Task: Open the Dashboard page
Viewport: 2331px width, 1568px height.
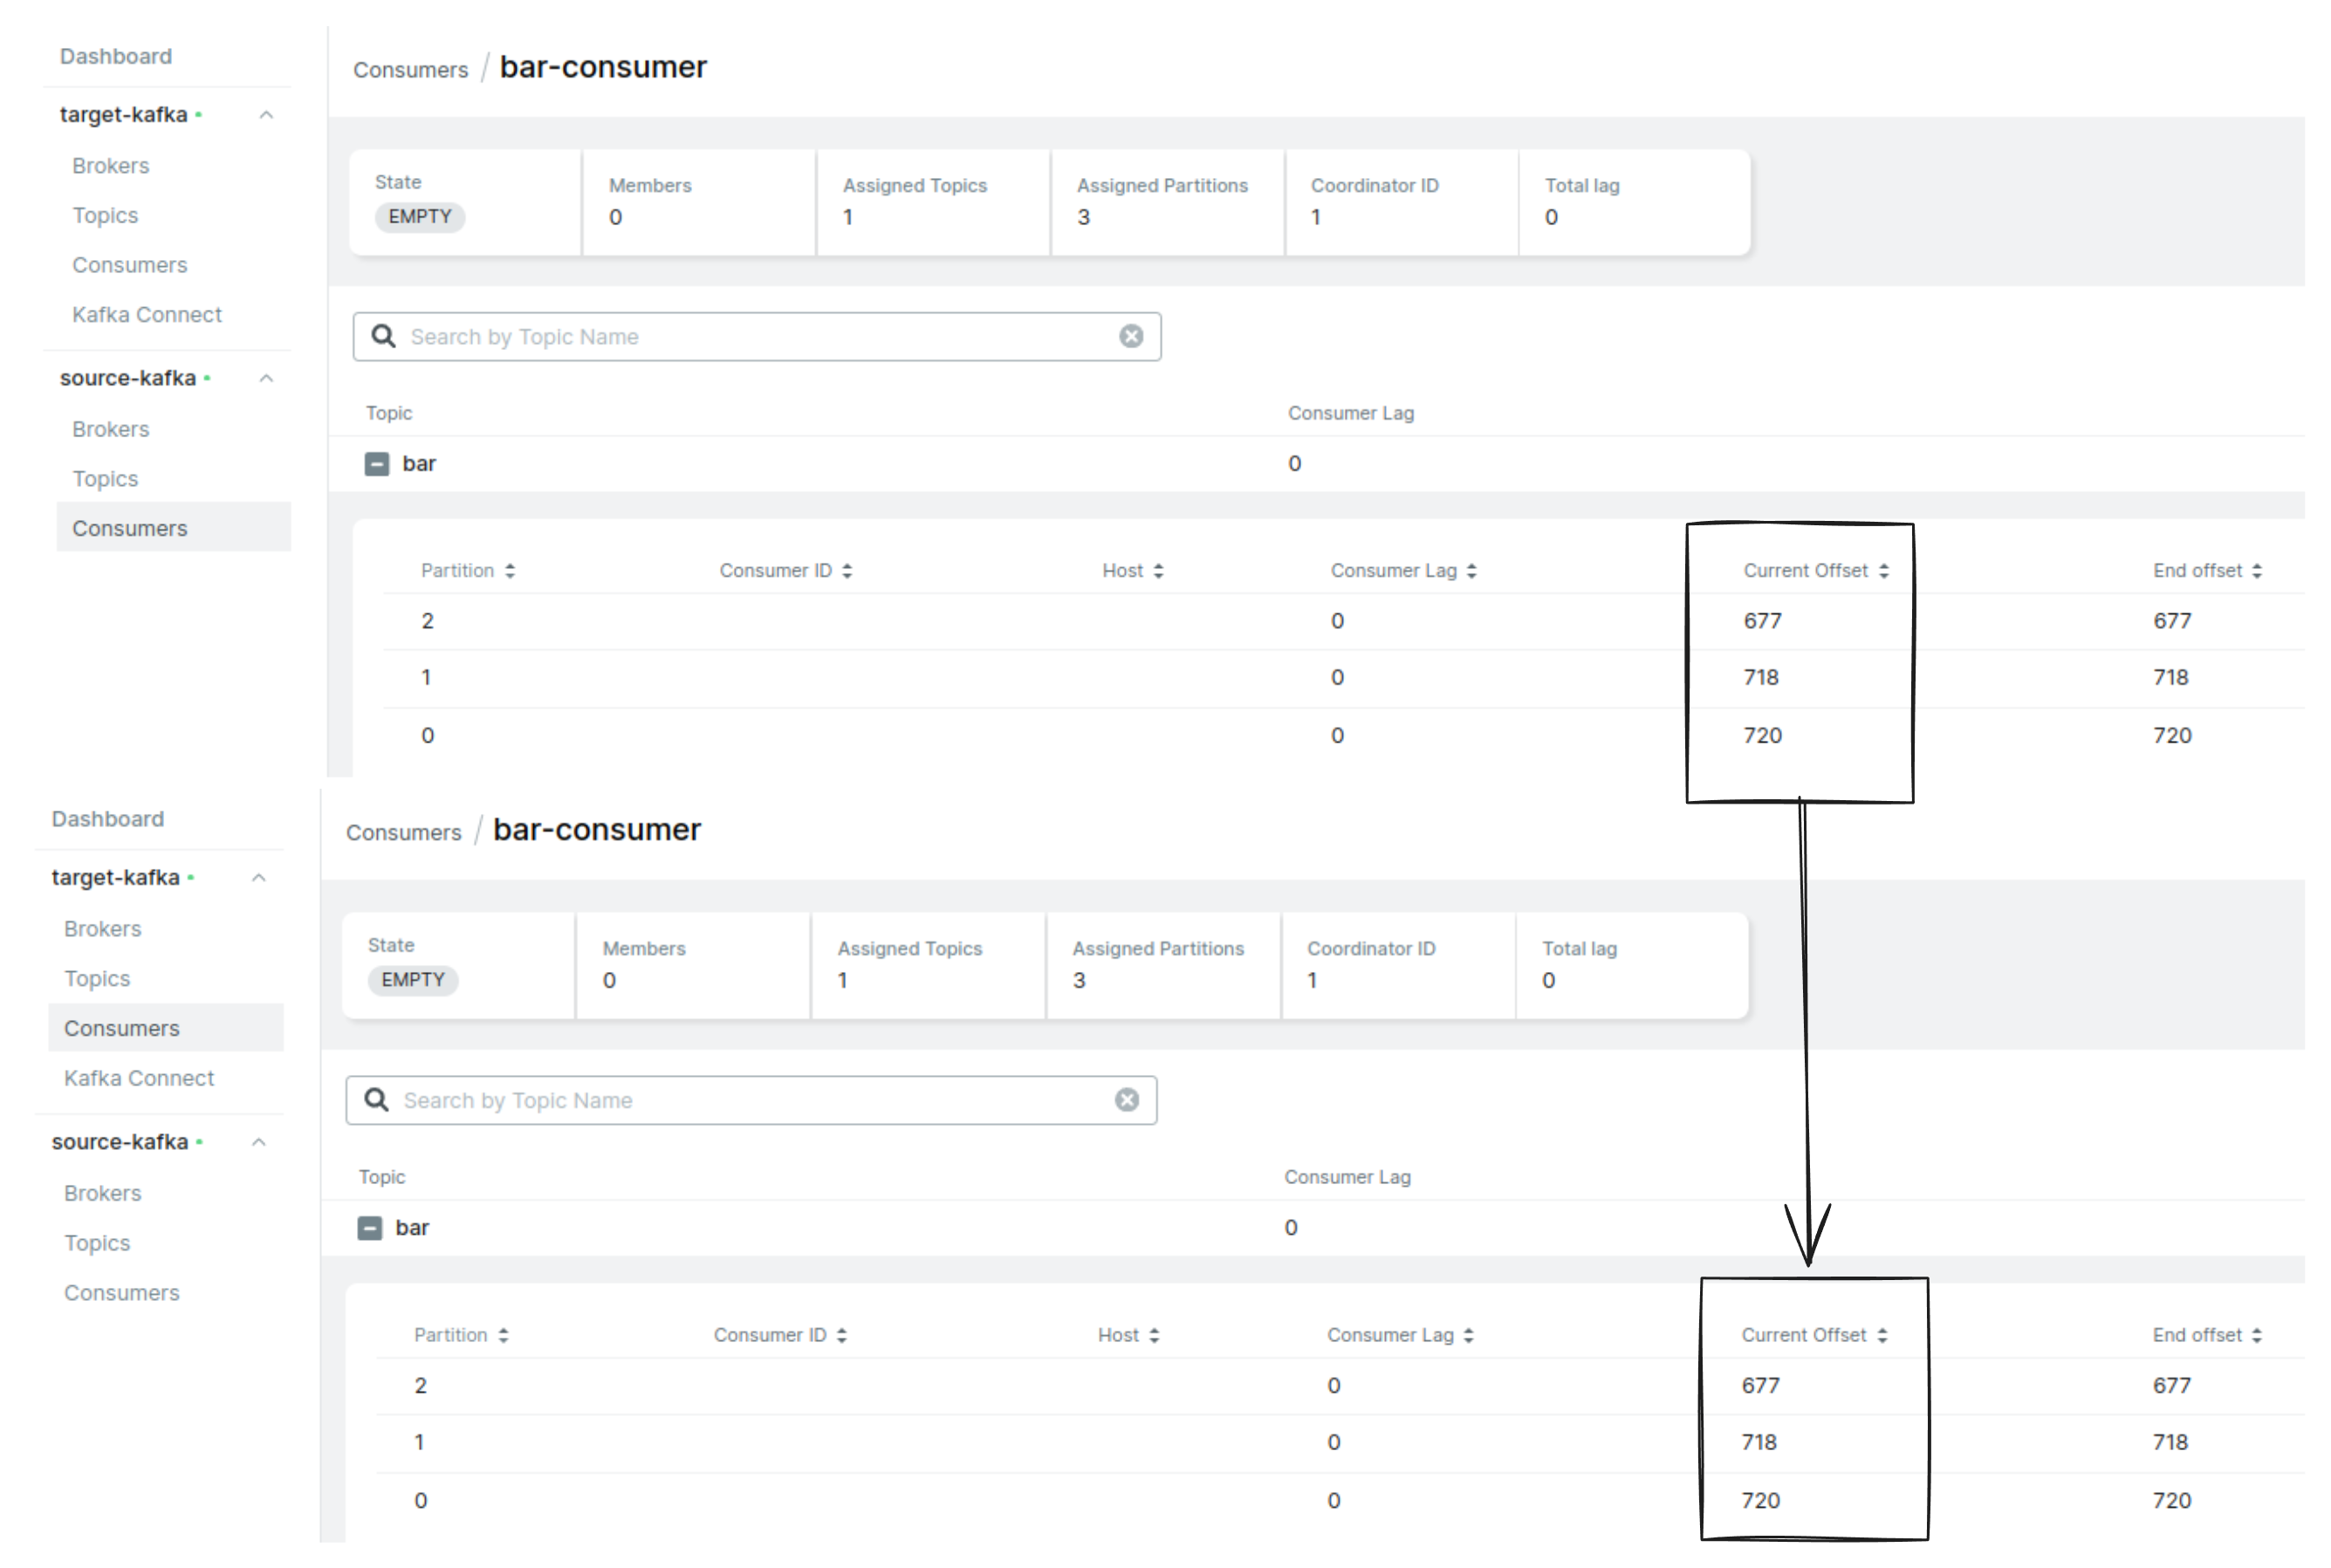Action: (x=116, y=56)
